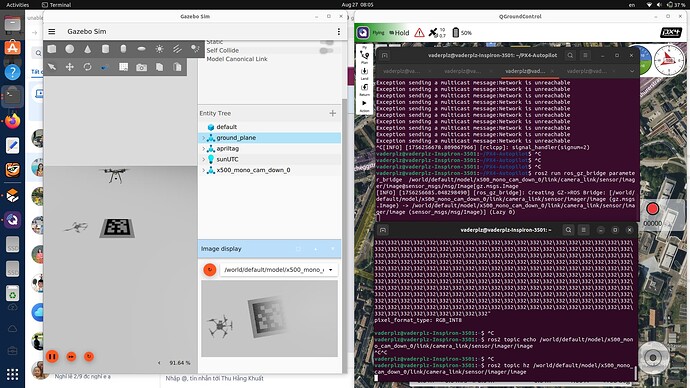Click the virtual joystick in QGroundControl

pyautogui.click(x=653, y=357)
